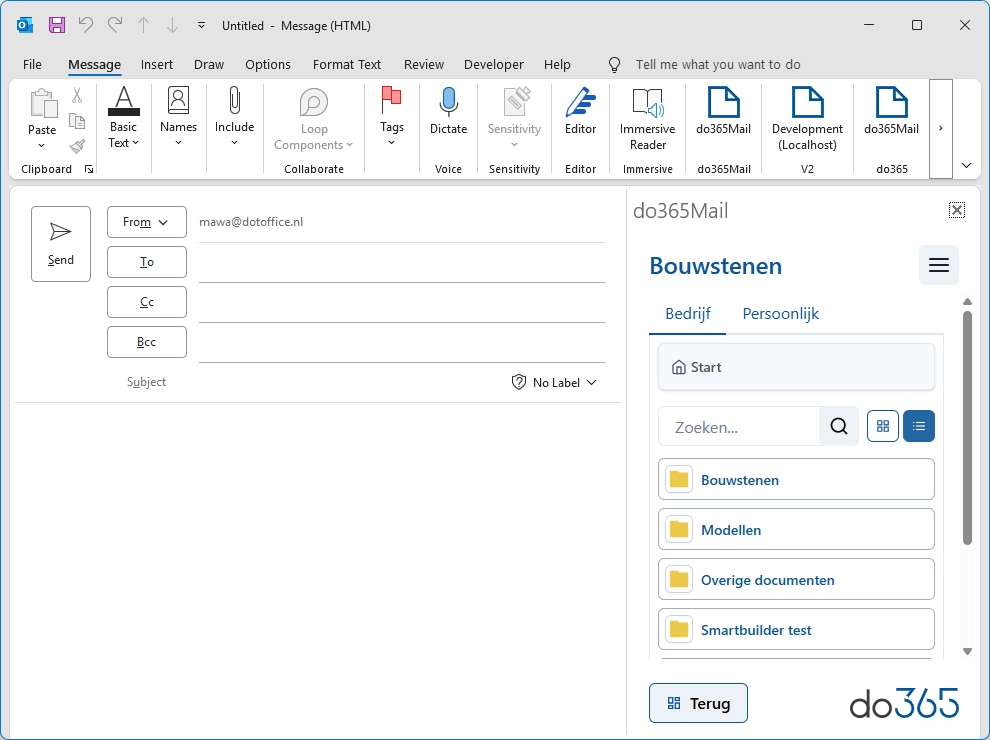Screen dimensions: 990x740
Task: Open the Include attachments menu
Action: [x=234, y=118]
